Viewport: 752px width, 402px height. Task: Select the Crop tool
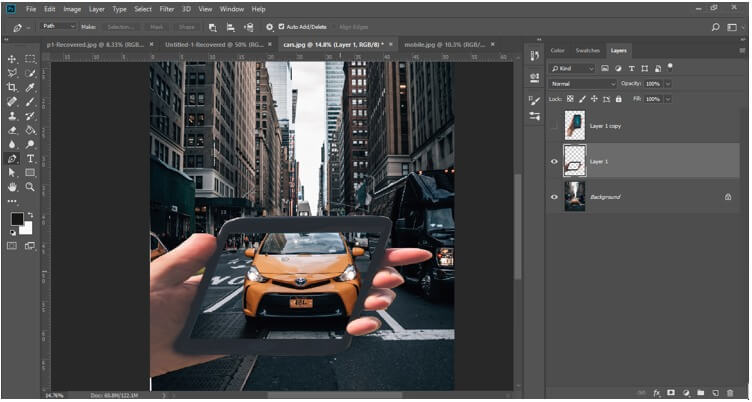[x=12, y=87]
